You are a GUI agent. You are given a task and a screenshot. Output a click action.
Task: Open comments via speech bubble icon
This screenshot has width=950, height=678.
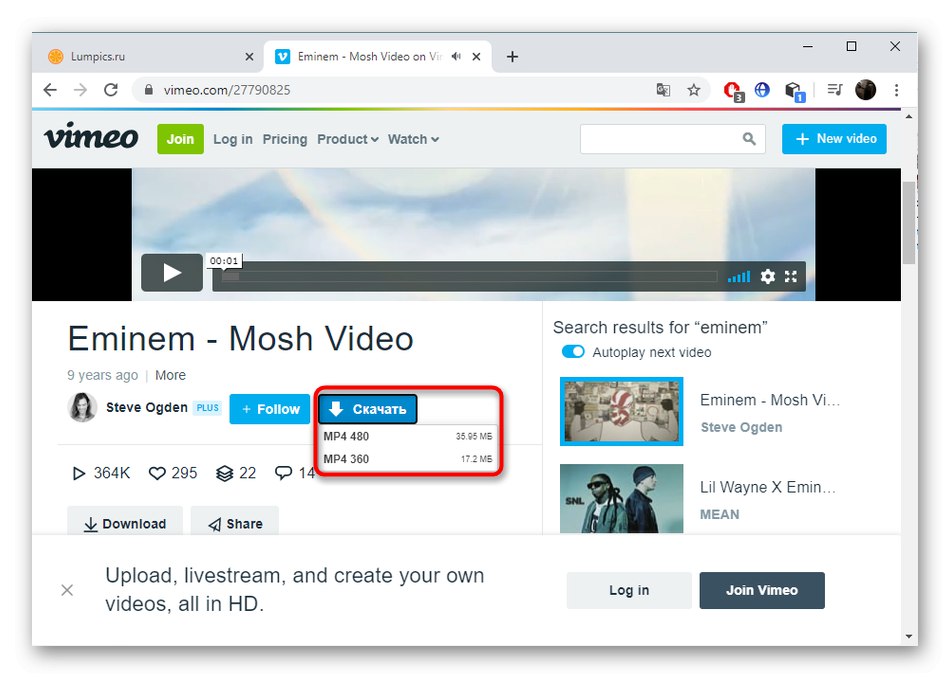tap(283, 473)
